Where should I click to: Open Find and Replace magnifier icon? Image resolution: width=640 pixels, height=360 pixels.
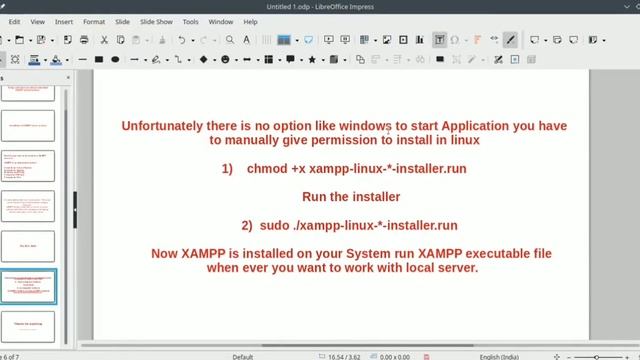(230, 40)
